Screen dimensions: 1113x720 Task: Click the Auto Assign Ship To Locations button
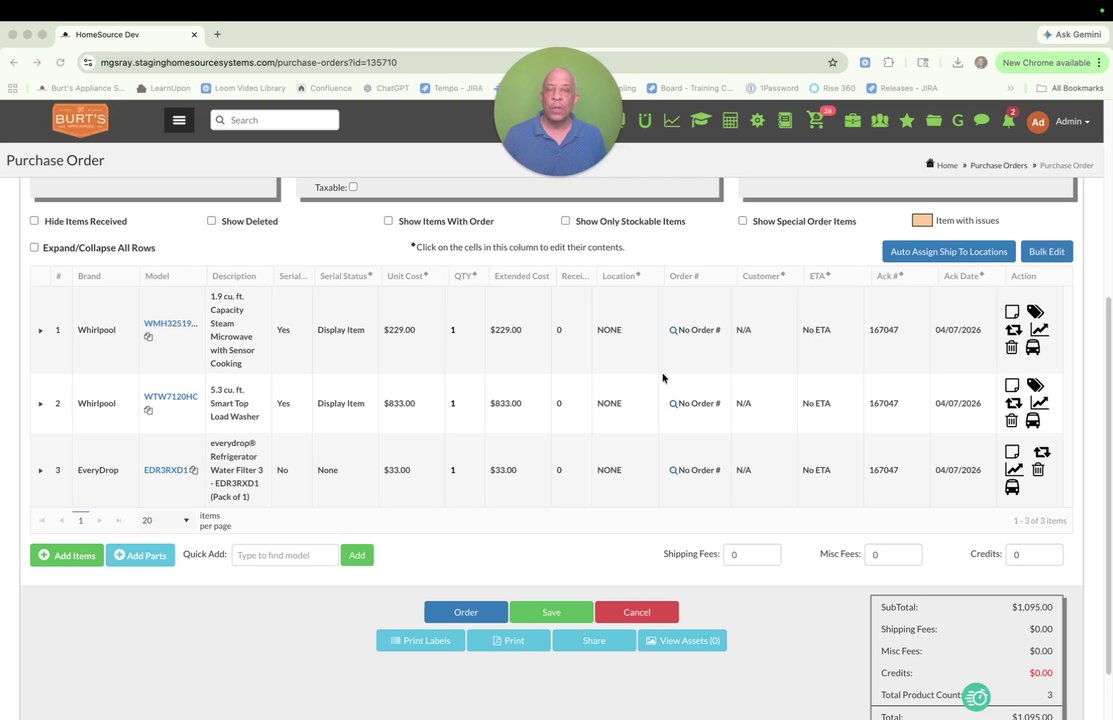948,251
